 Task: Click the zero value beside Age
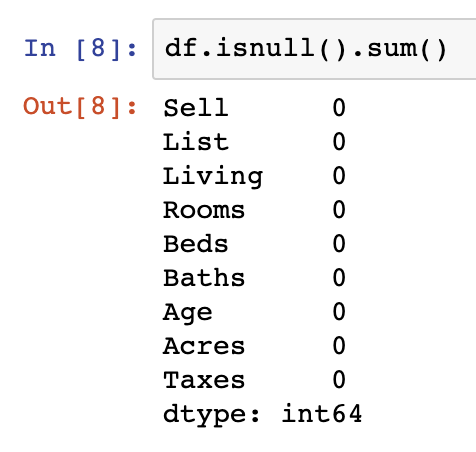coord(339,312)
